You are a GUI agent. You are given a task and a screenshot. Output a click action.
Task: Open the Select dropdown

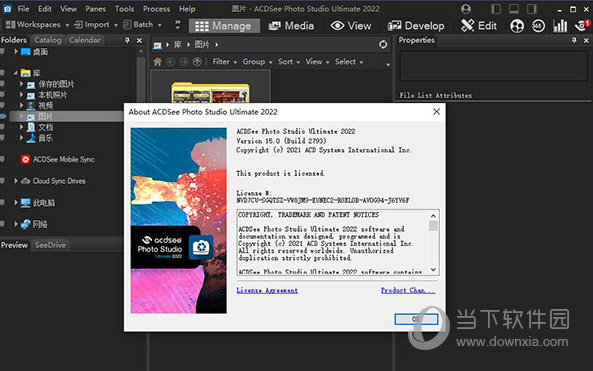(x=349, y=62)
